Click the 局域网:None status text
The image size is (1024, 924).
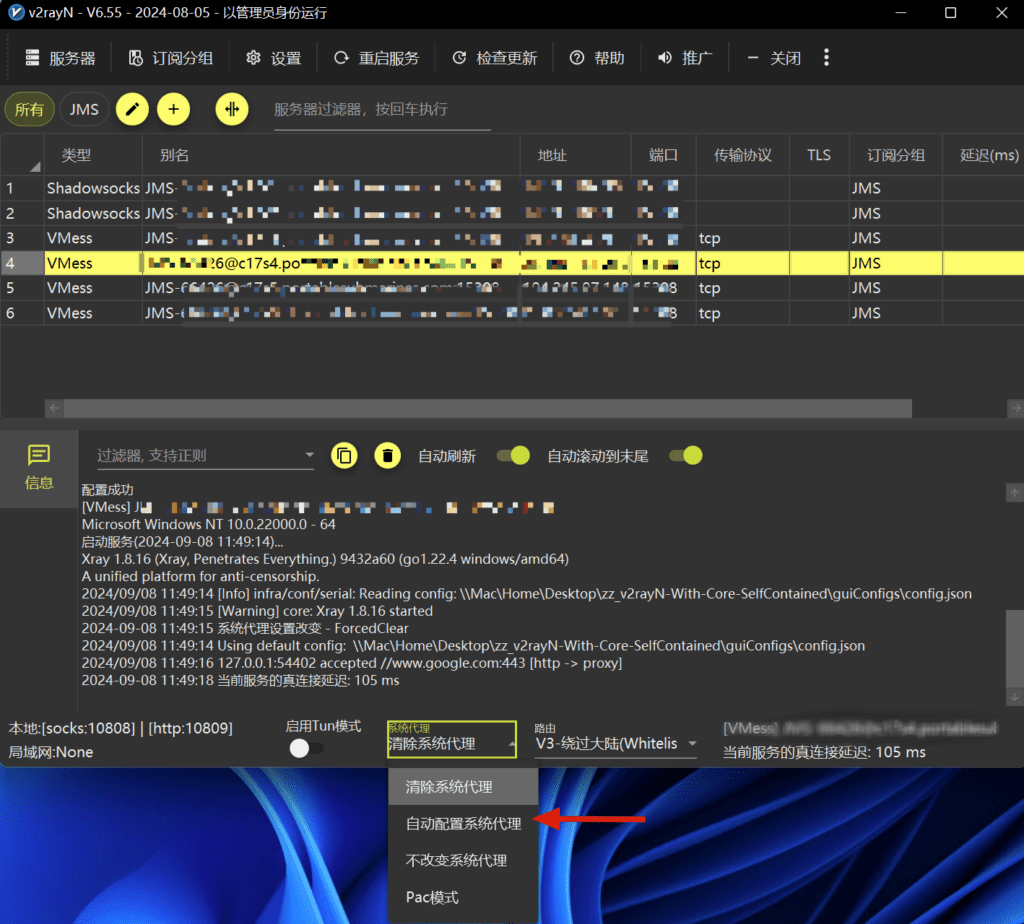coord(51,752)
